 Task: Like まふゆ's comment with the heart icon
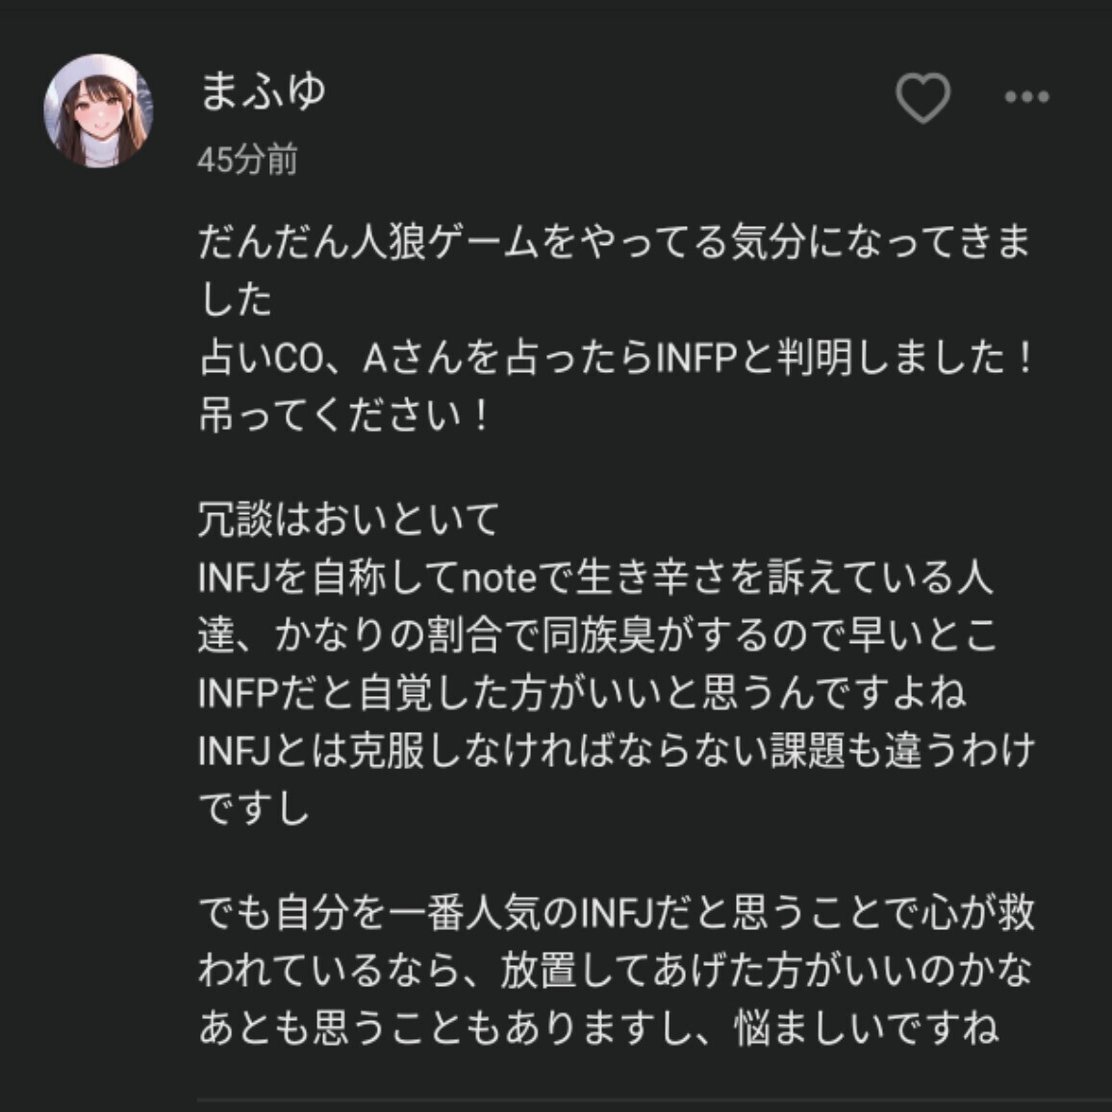923,98
